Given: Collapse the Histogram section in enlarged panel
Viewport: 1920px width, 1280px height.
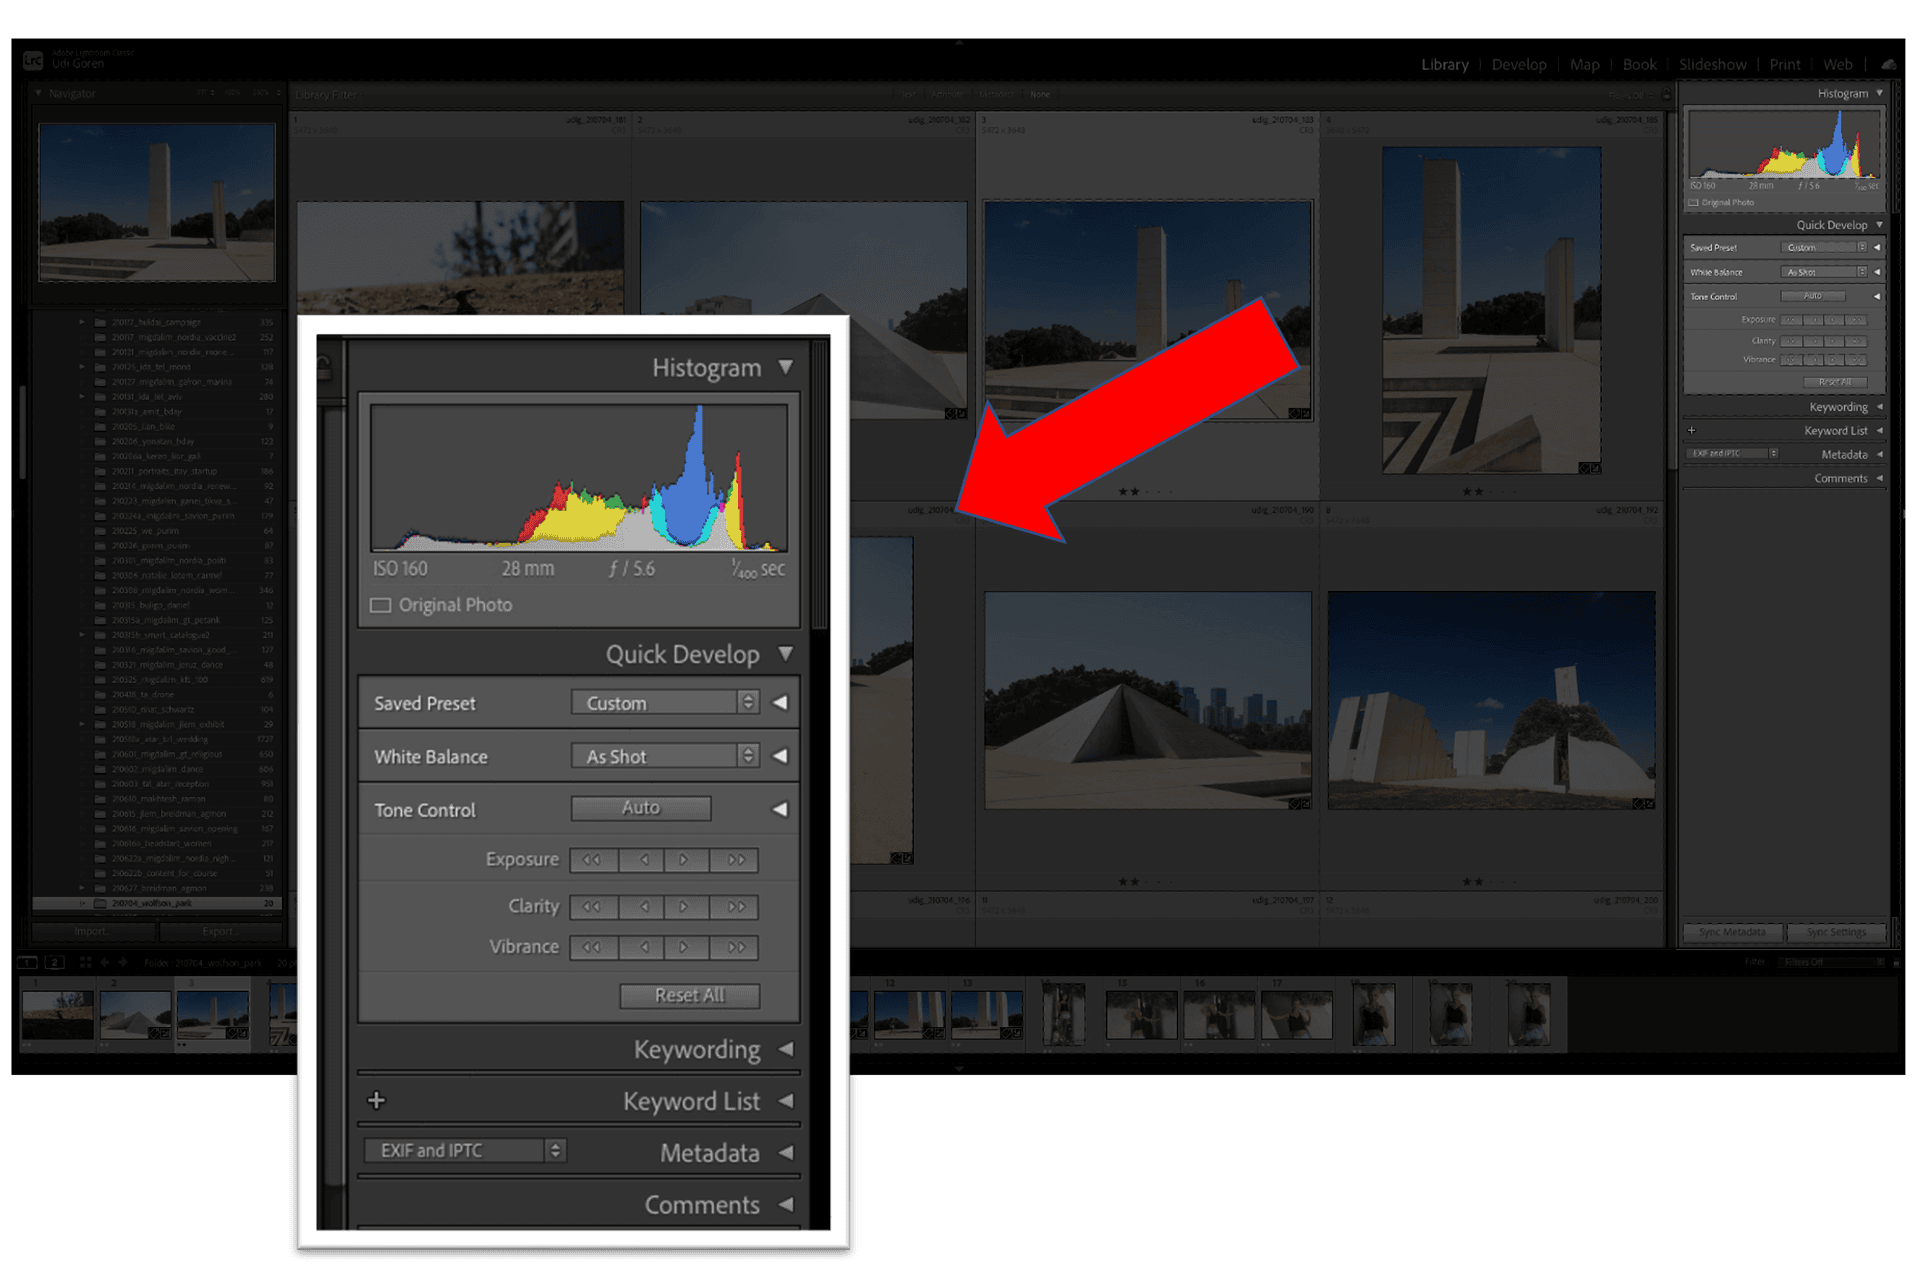Looking at the screenshot, I should tap(786, 367).
